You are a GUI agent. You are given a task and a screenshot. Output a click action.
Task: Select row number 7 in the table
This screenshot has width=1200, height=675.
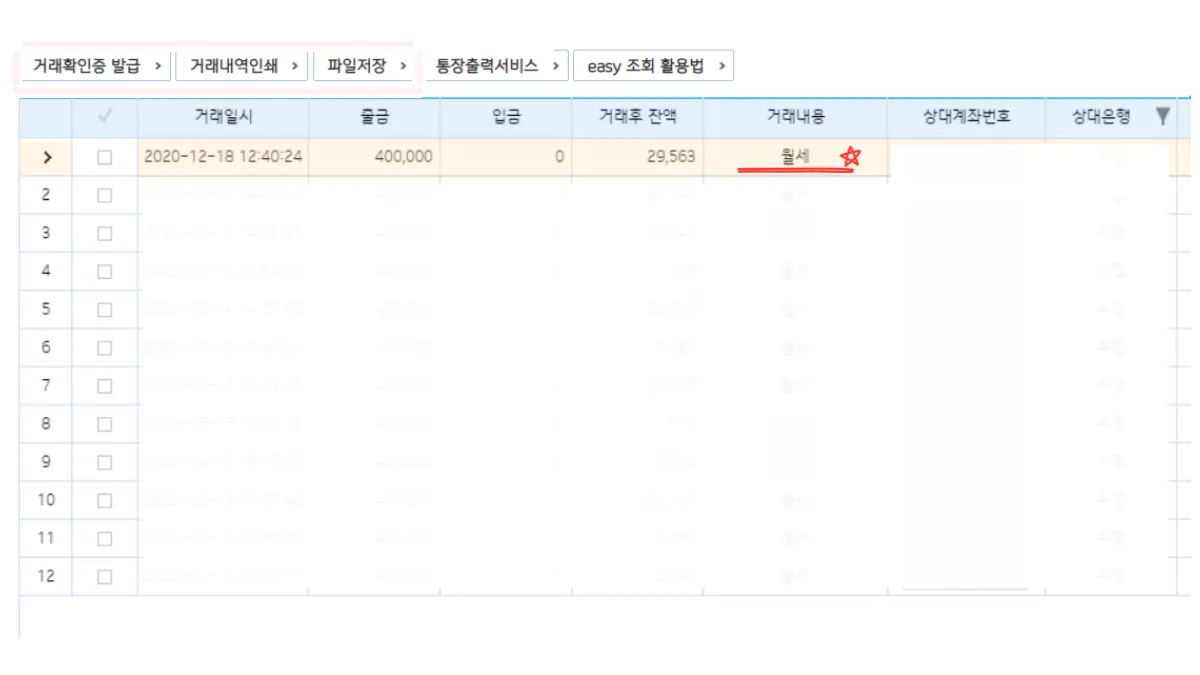(46, 386)
